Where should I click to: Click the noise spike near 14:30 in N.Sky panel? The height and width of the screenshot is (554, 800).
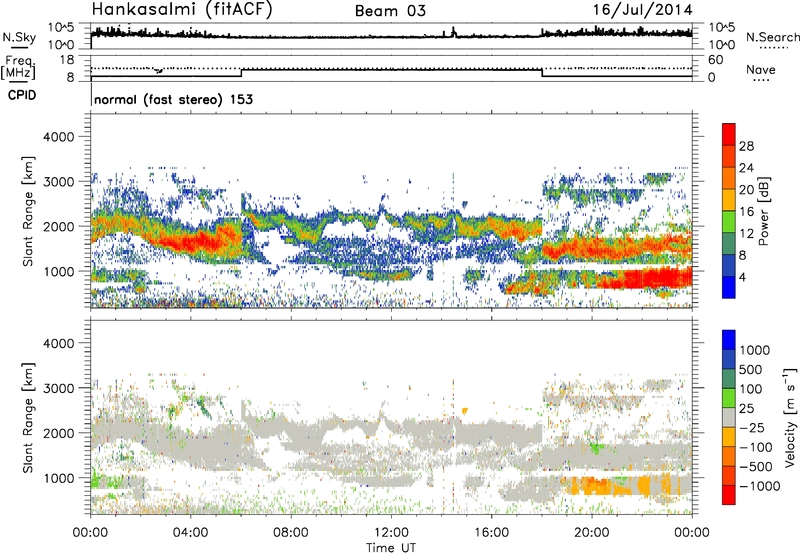[454, 32]
